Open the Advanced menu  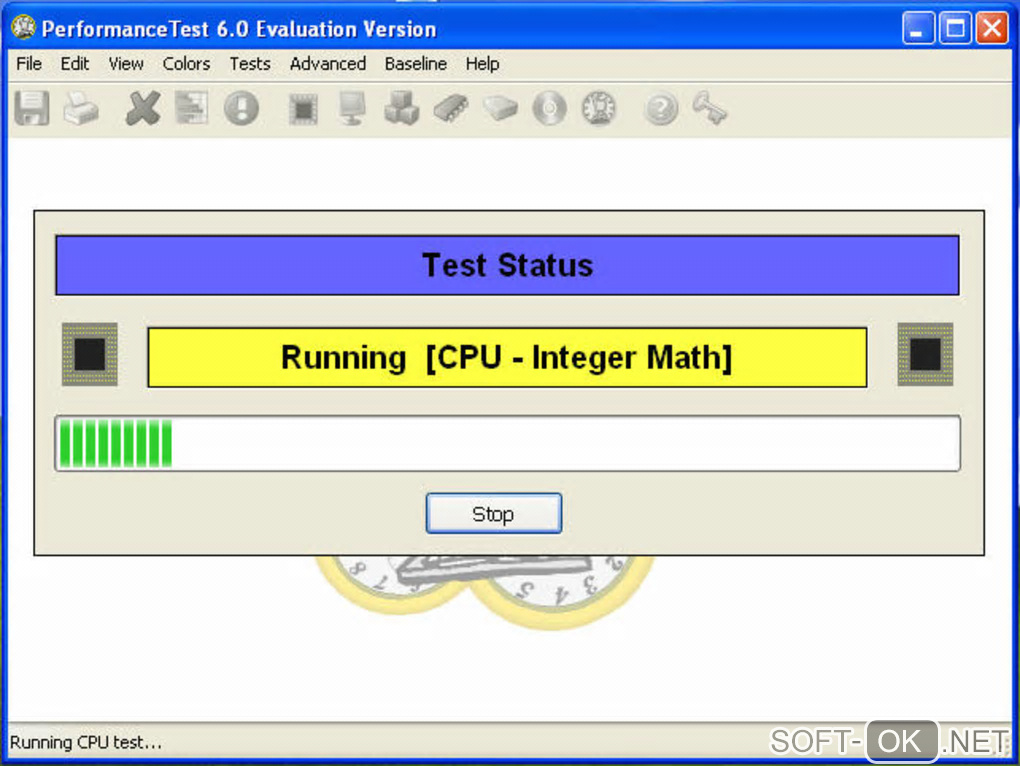328,64
